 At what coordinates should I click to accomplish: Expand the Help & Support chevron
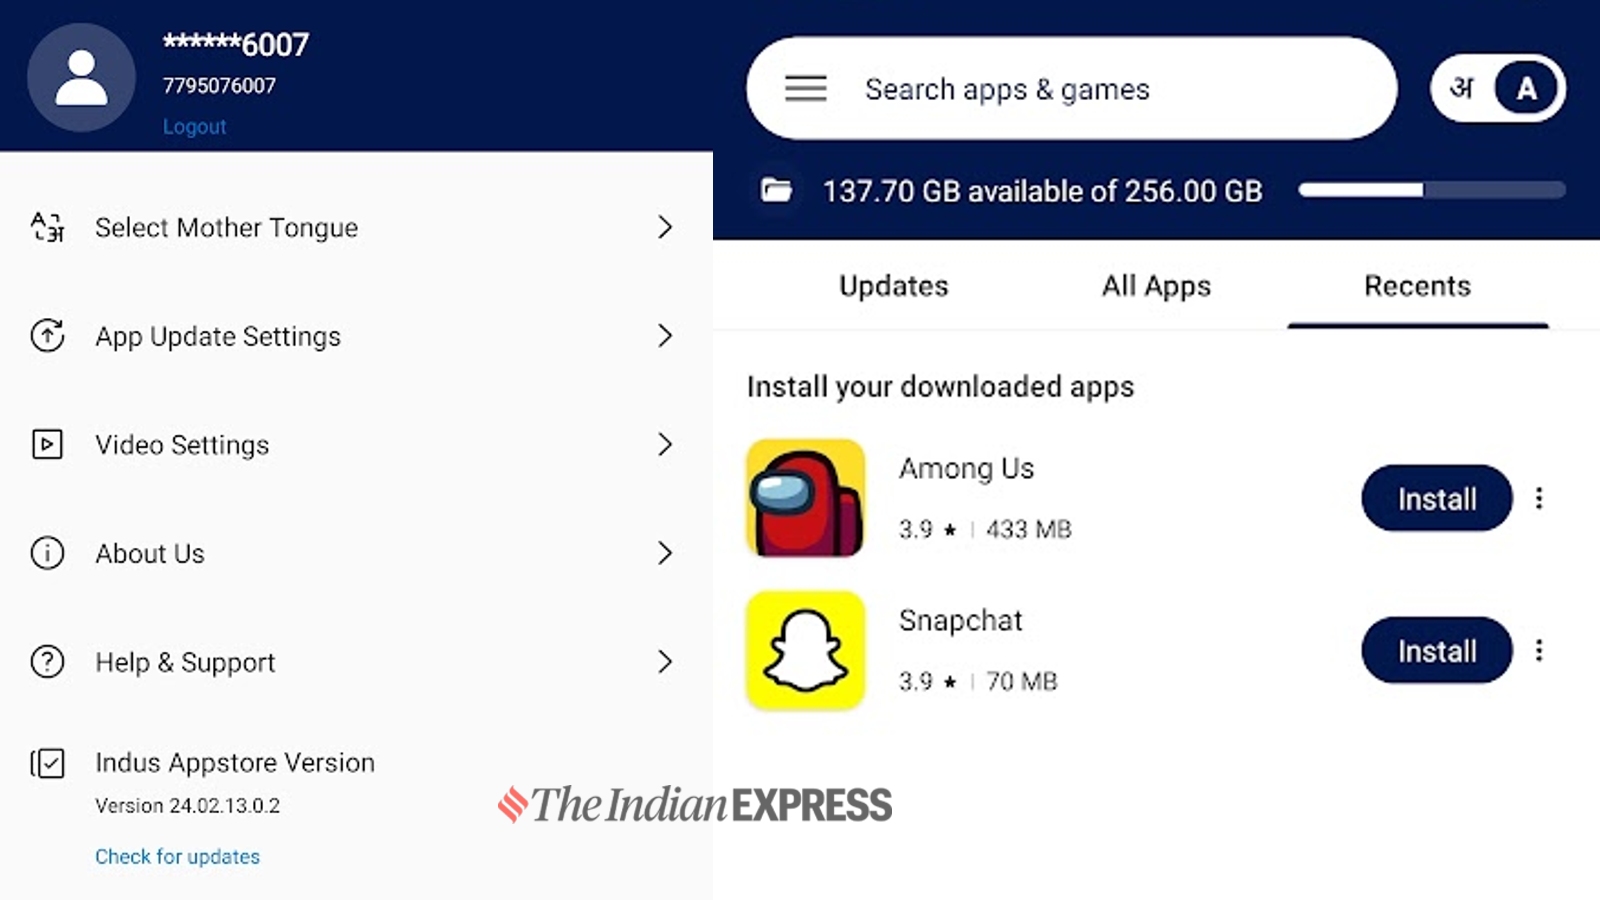click(666, 662)
